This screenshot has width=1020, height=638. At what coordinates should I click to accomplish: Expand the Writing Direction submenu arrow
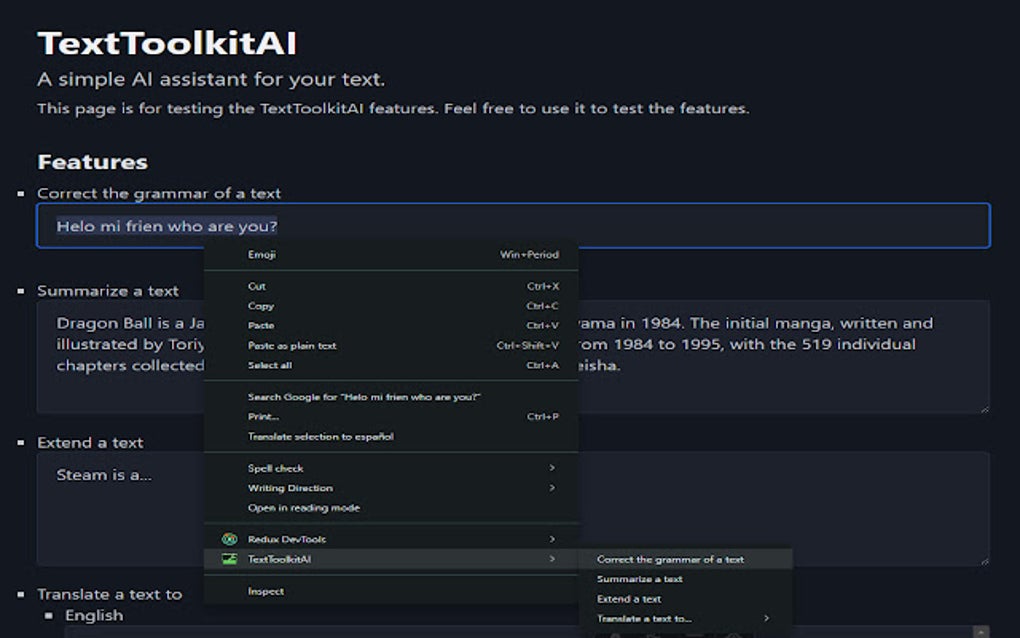click(552, 488)
